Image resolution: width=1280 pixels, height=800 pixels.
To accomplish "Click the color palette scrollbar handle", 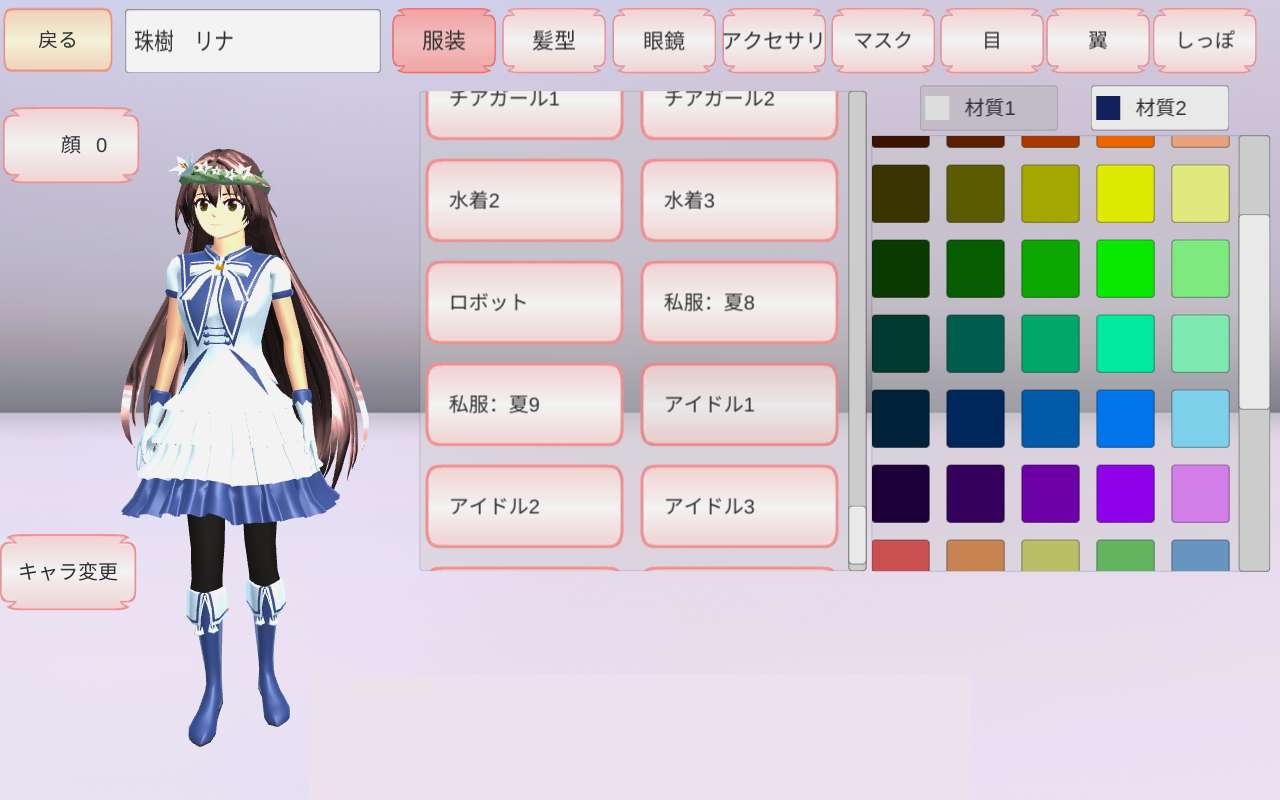I will pos(1254,311).
